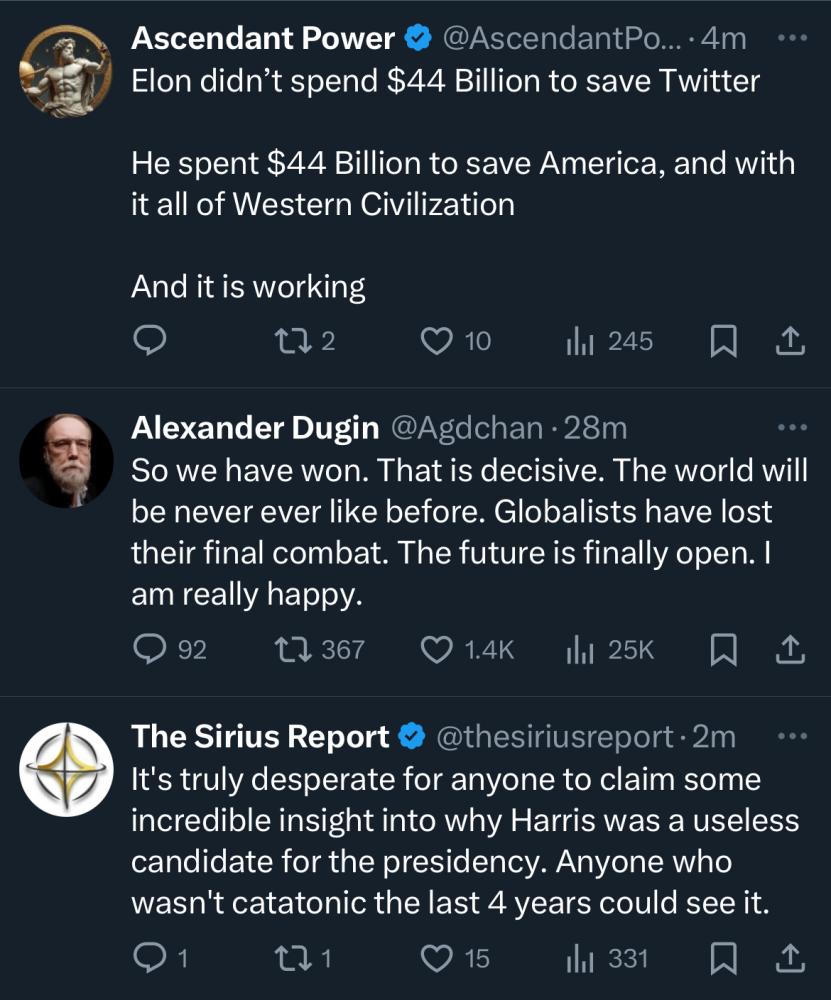Share the Ascendant Power tweet
This screenshot has height=1000, width=831.
click(x=790, y=341)
